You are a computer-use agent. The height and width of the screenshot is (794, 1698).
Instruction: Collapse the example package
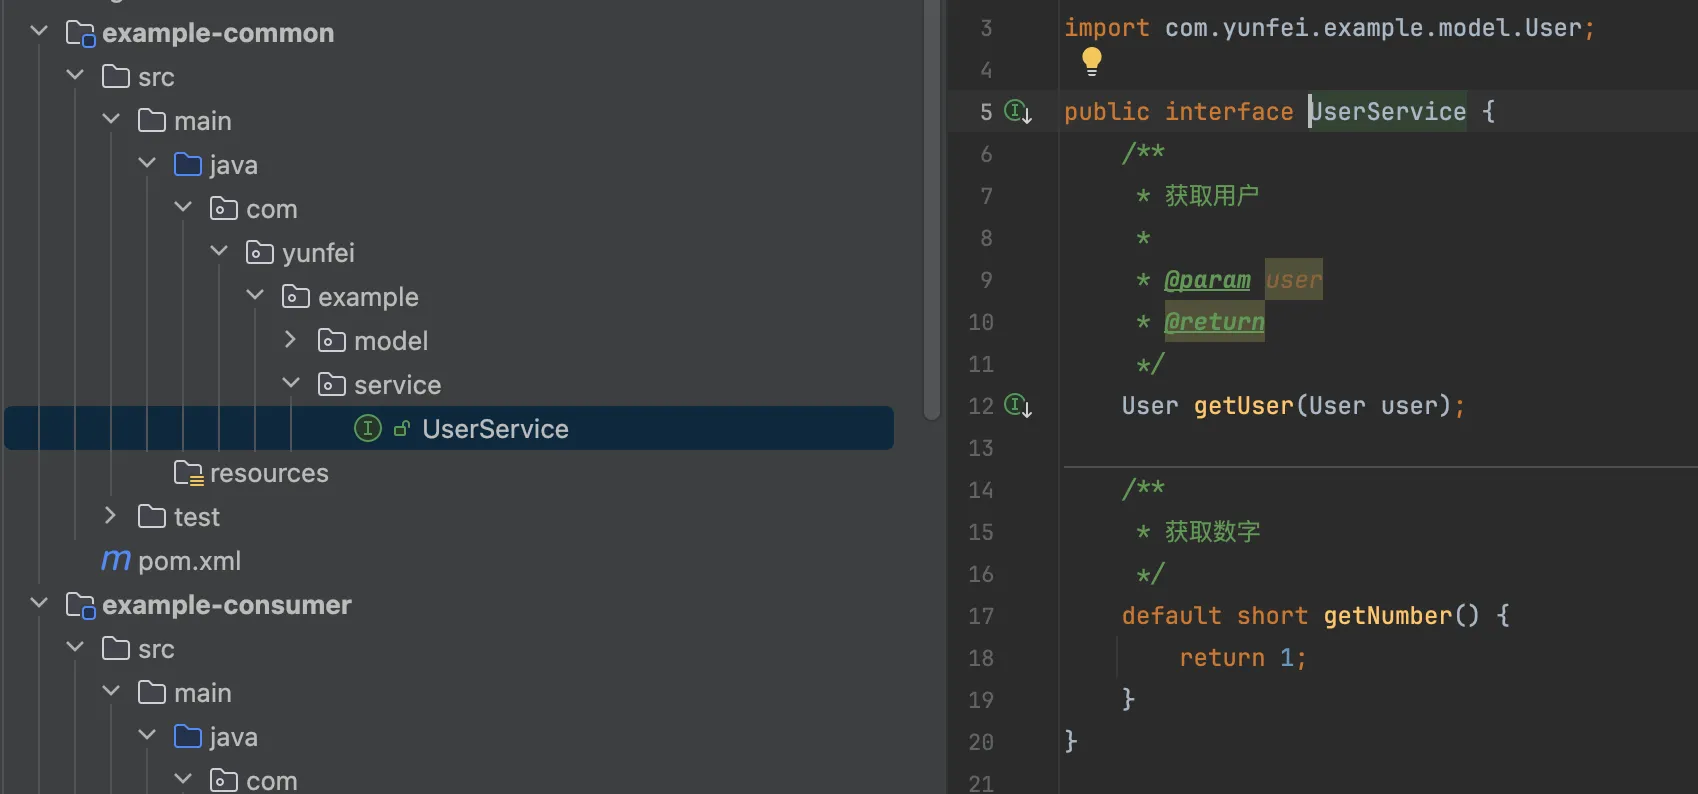coord(255,295)
